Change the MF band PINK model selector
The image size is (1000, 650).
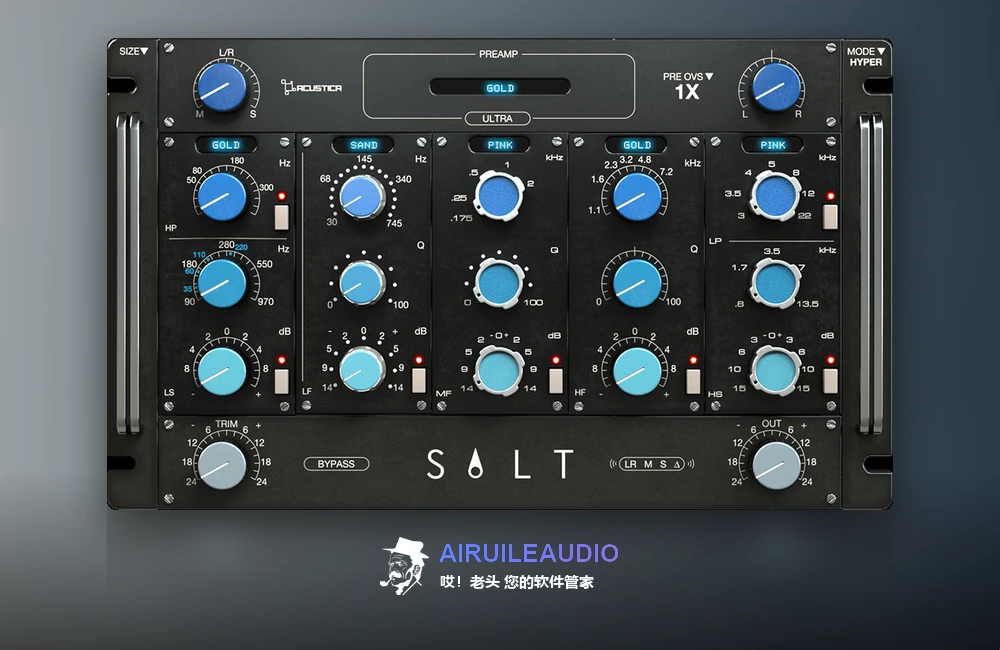click(499, 145)
